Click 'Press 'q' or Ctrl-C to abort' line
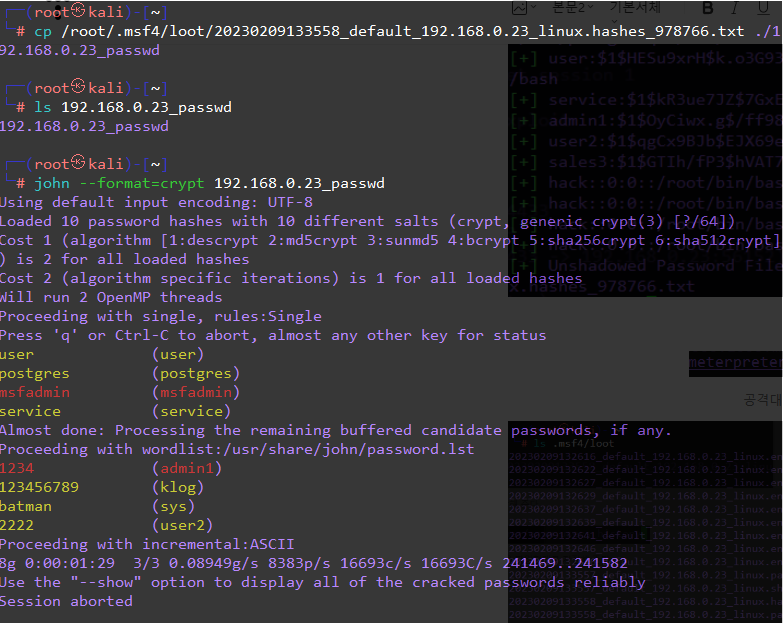The width and height of the screenshot is (783, 623). (273, 335)
